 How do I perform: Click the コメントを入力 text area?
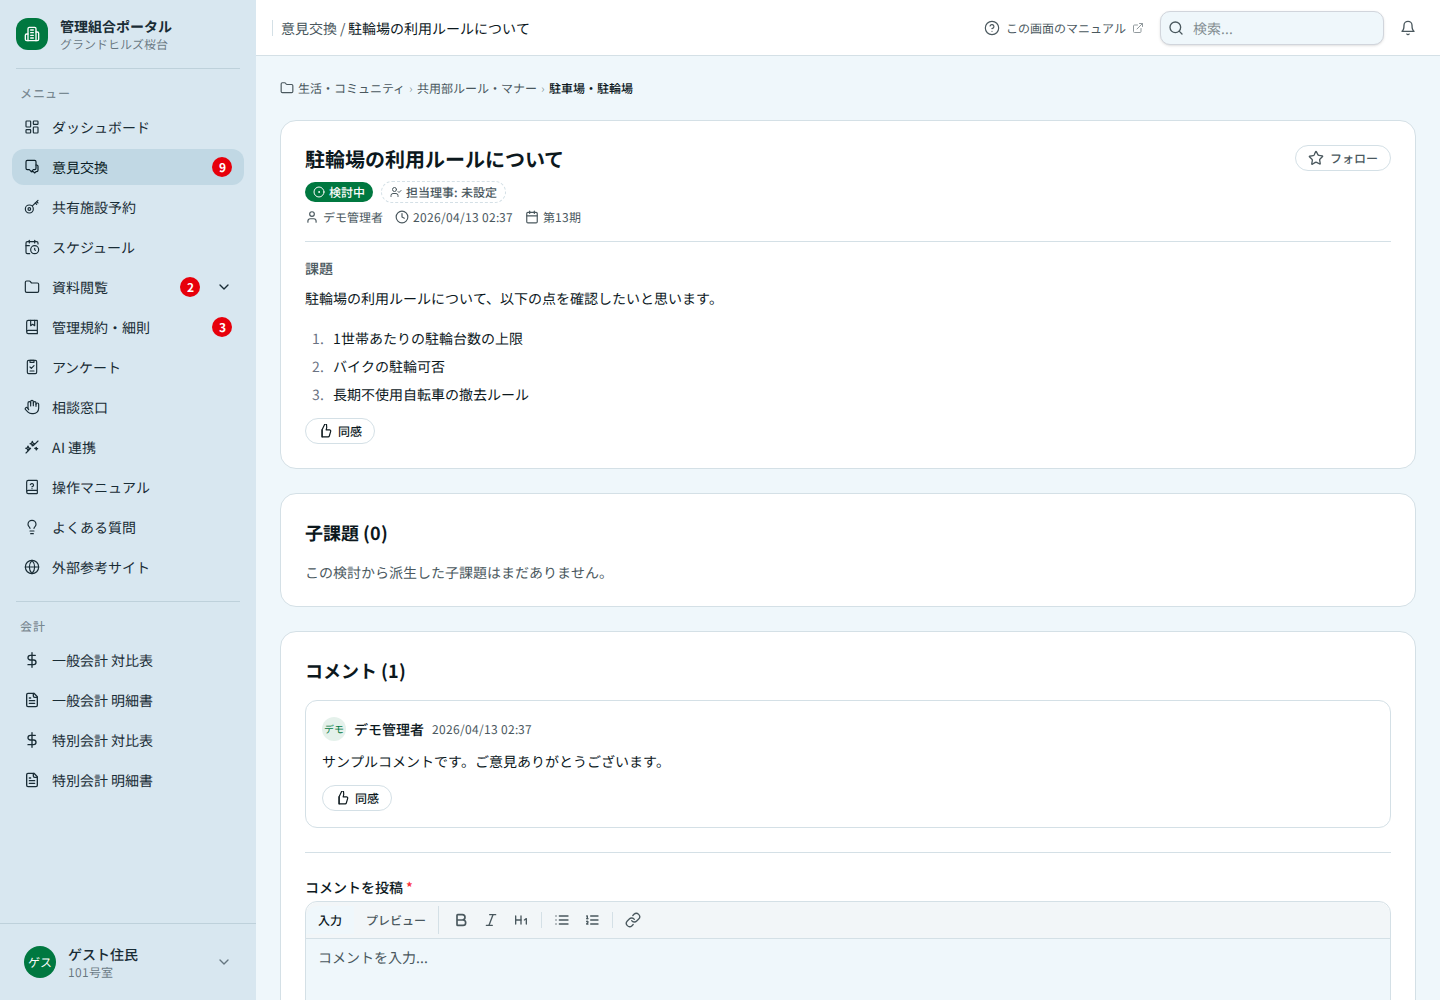point(848,969)
